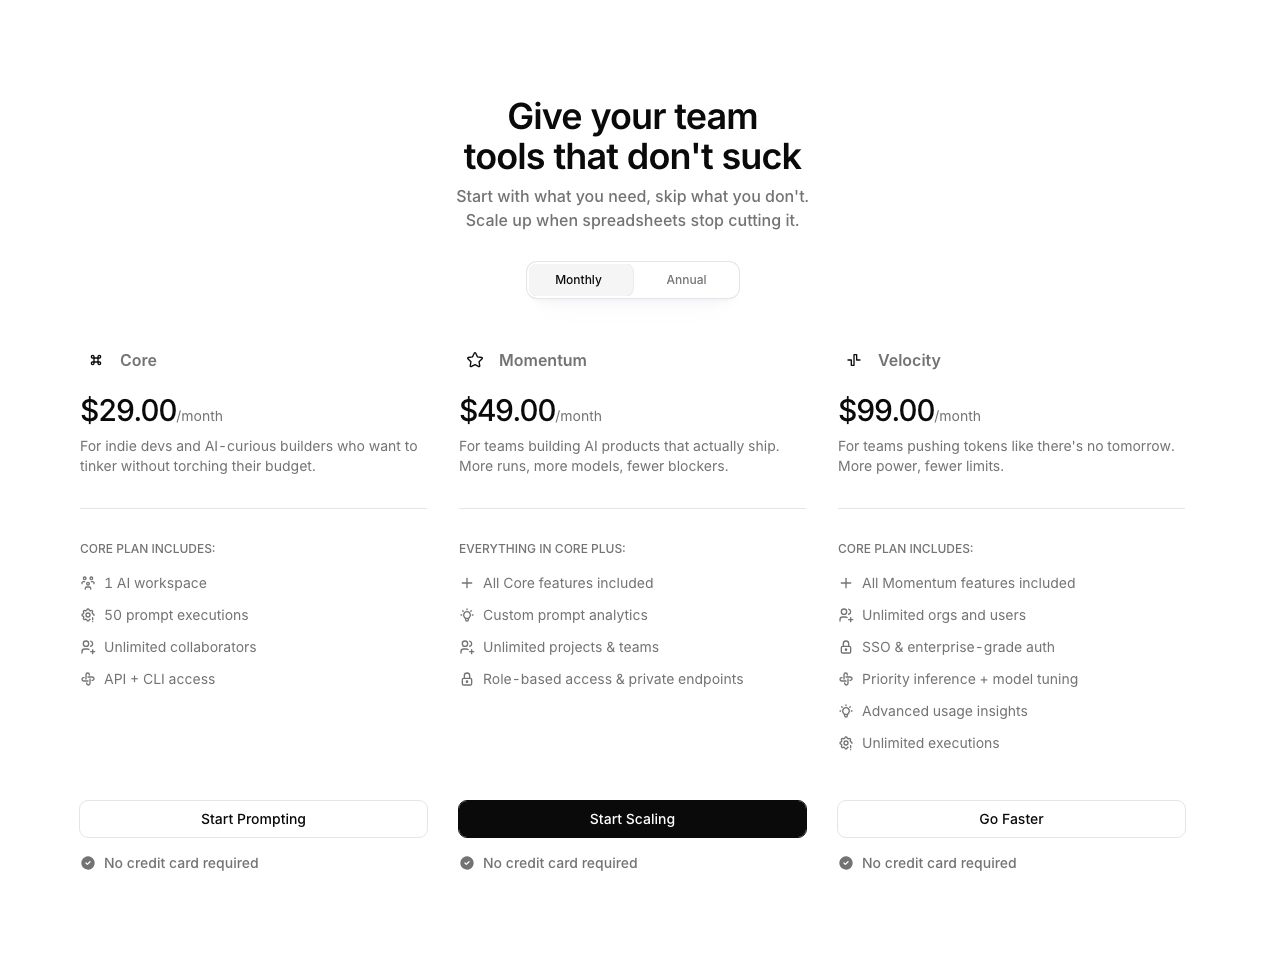Click lock icon beside Role-based access feature
The image size is (1280, 969).
467,679
